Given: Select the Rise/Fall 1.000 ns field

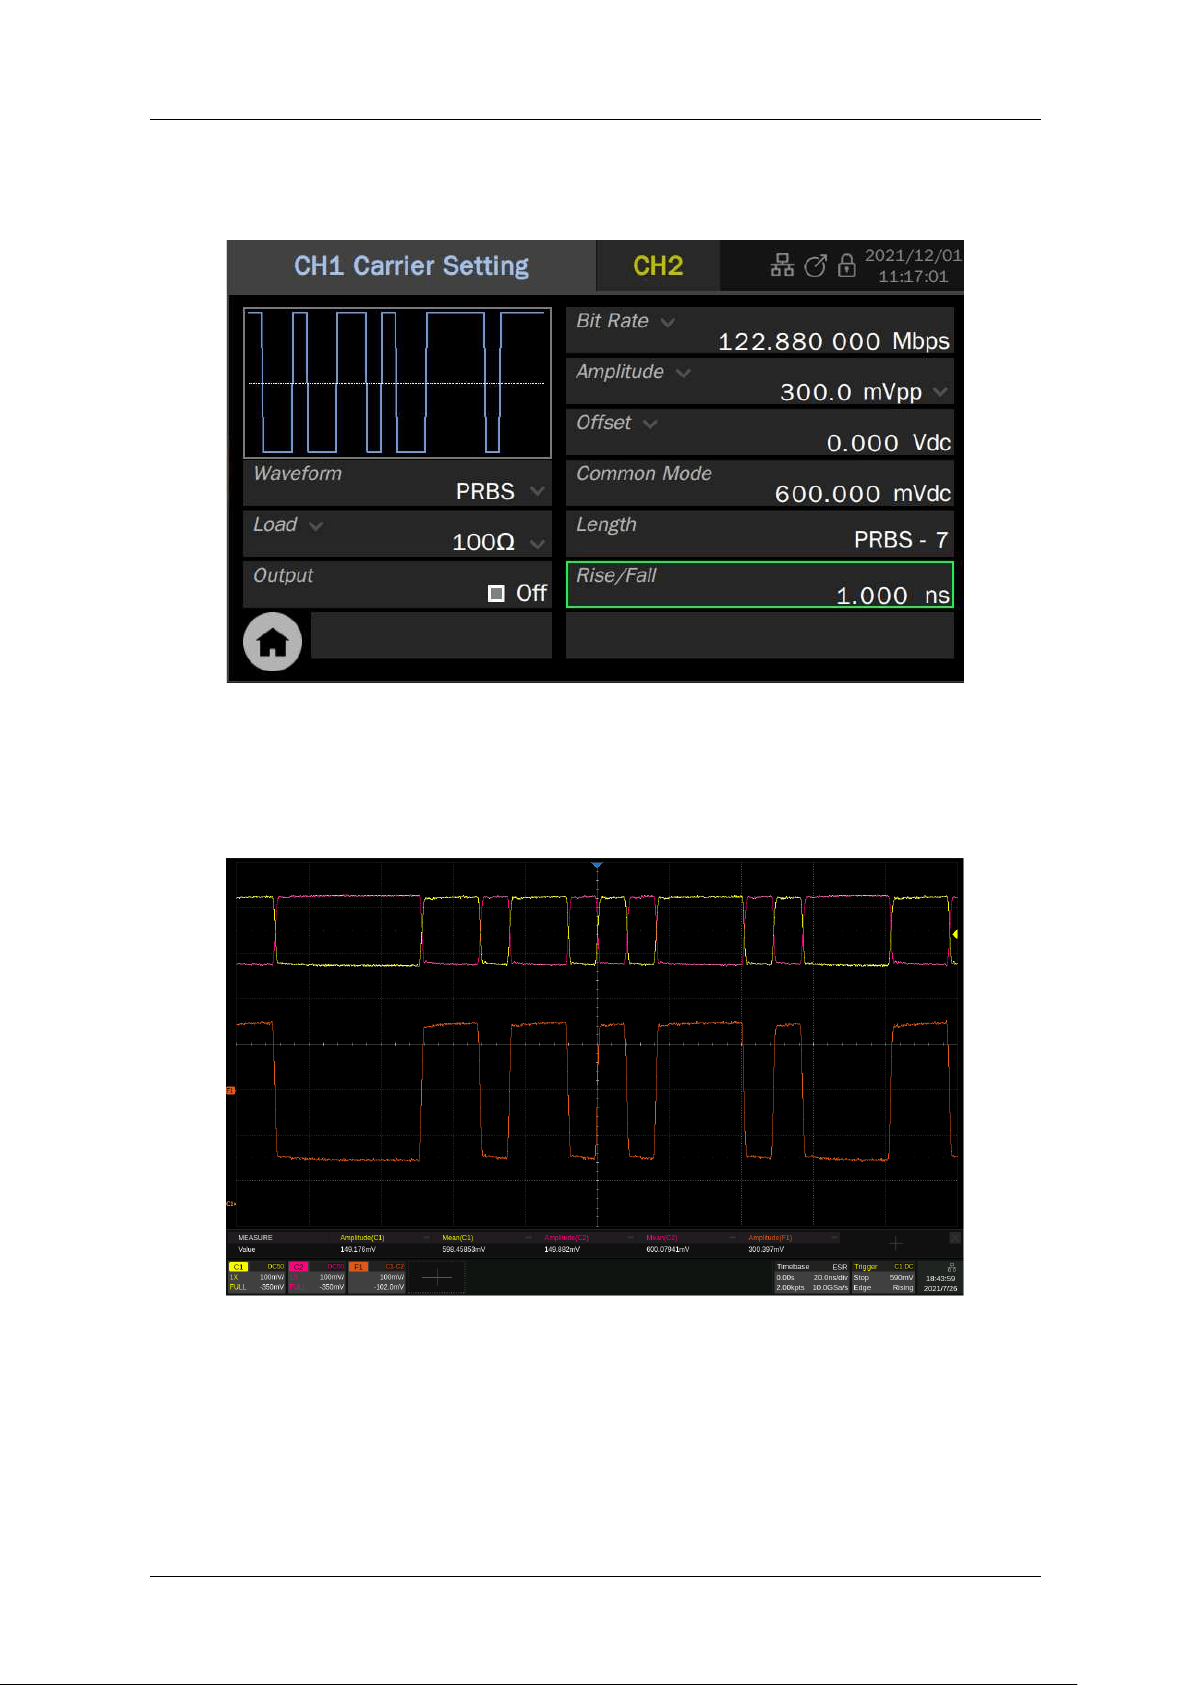Looking at the screenshot, I should pos(759,585).
